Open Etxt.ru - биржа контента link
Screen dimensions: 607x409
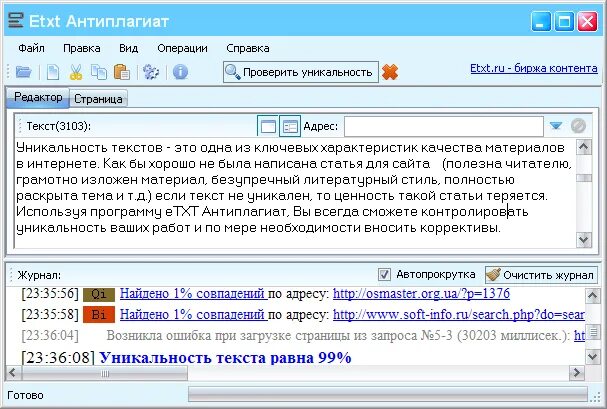[x=534, y=68]
